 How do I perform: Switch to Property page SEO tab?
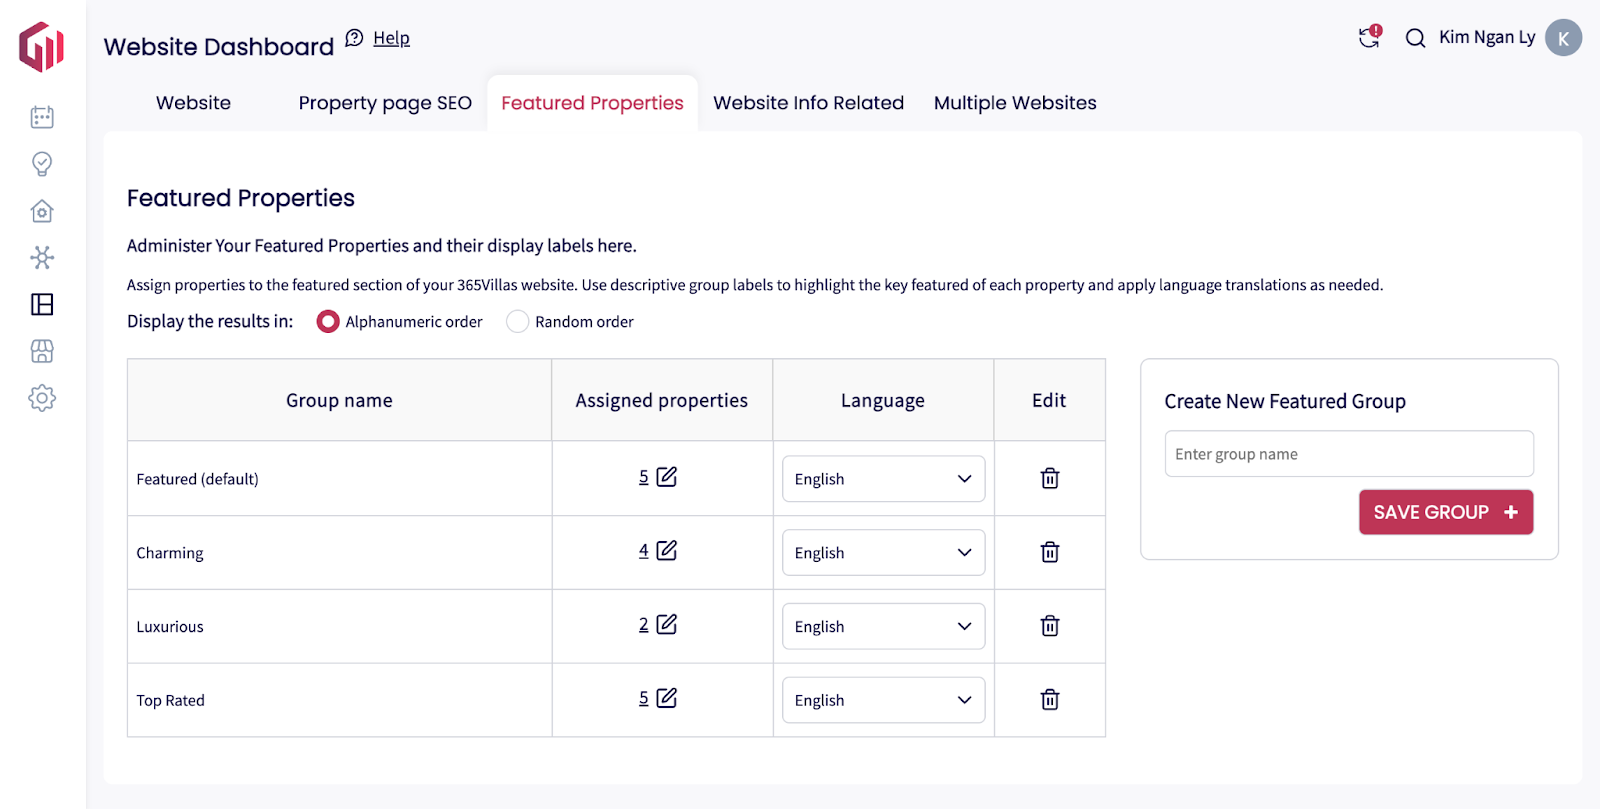(385, 103)
